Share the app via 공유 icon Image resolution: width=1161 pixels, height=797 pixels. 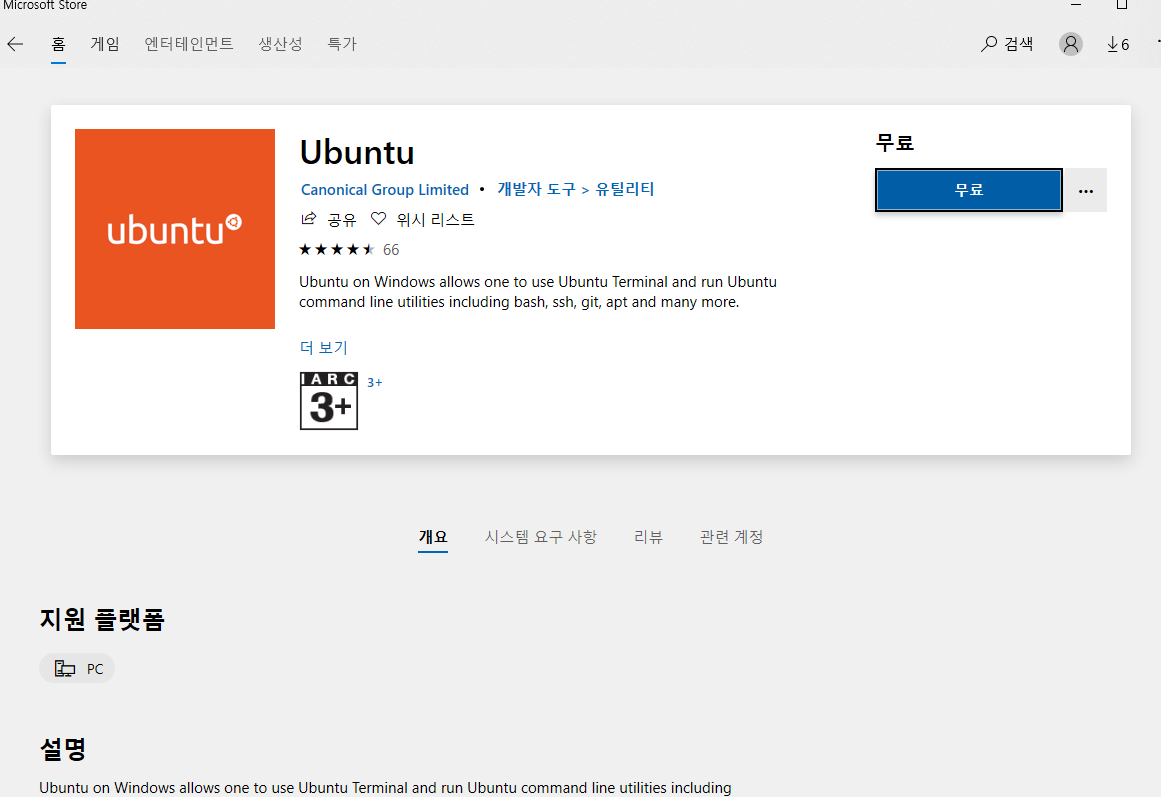click(x=329, y=219)
